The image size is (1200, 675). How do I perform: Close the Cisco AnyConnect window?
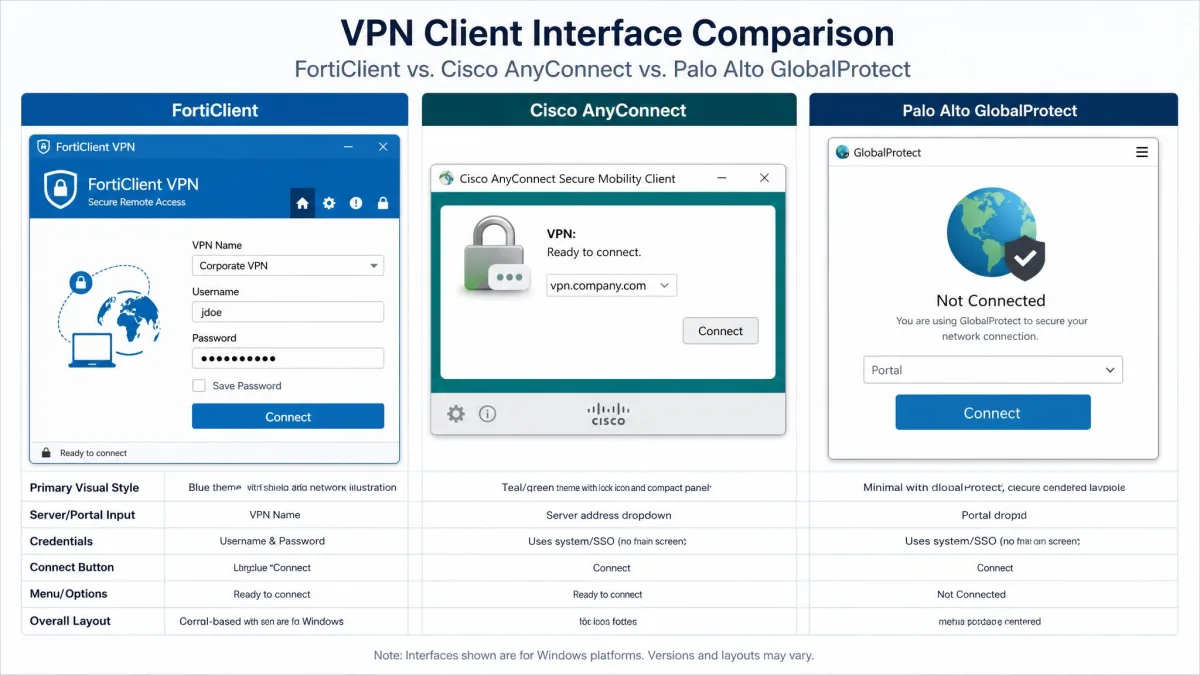coord(764,178)
